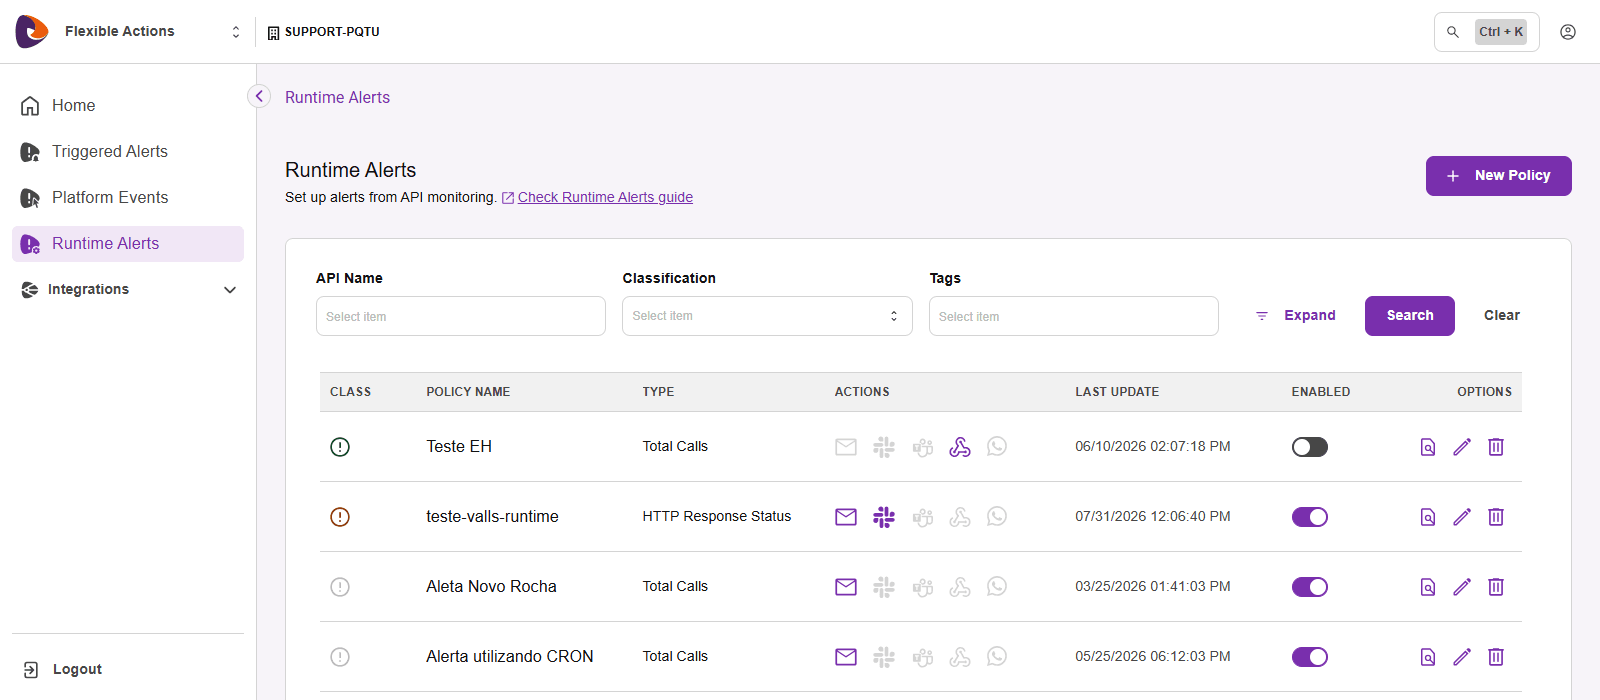Viewport: 1600px width, 700px height.
Task: Edit the Teste EH policy
Action: coord(1462,447)
